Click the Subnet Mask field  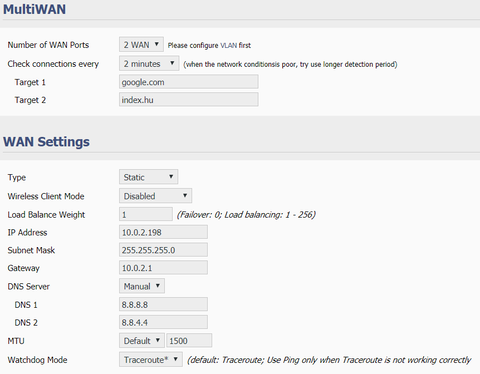tap(163, 250)
